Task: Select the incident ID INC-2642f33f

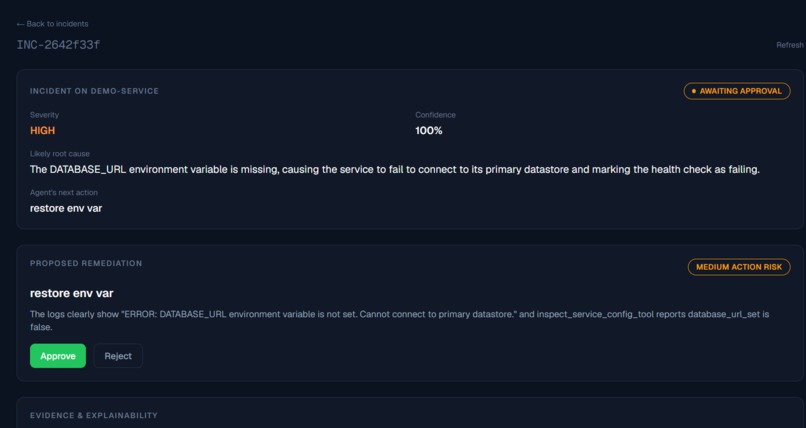Action: click(x=58, y=45)
